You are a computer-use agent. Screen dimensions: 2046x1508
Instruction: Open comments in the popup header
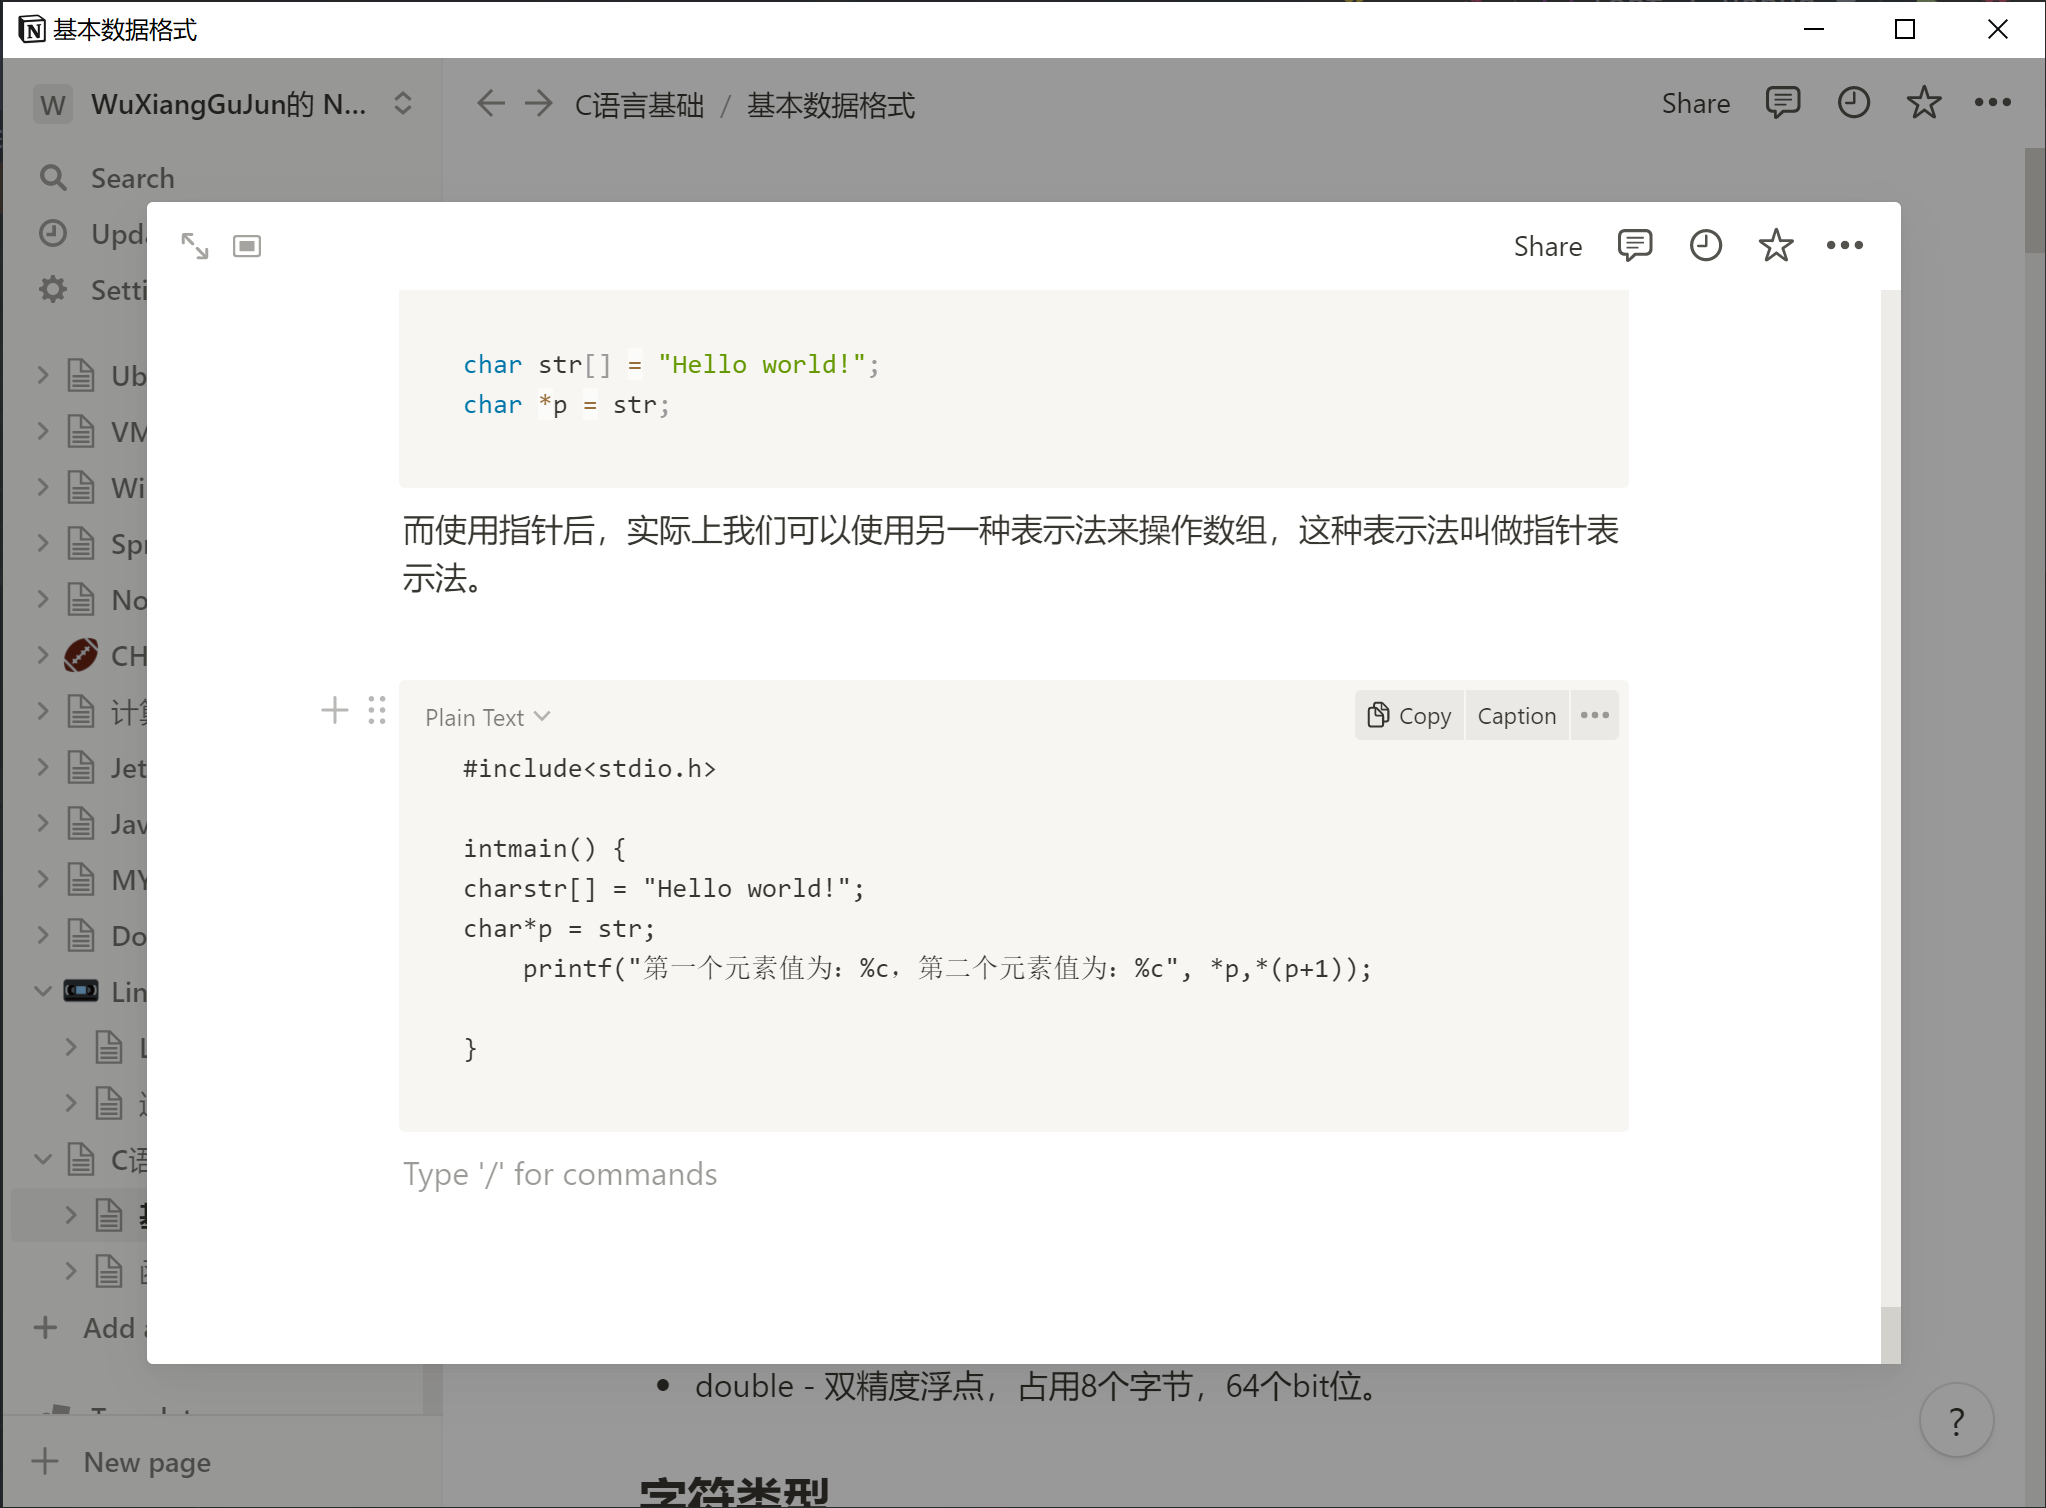1634,246
